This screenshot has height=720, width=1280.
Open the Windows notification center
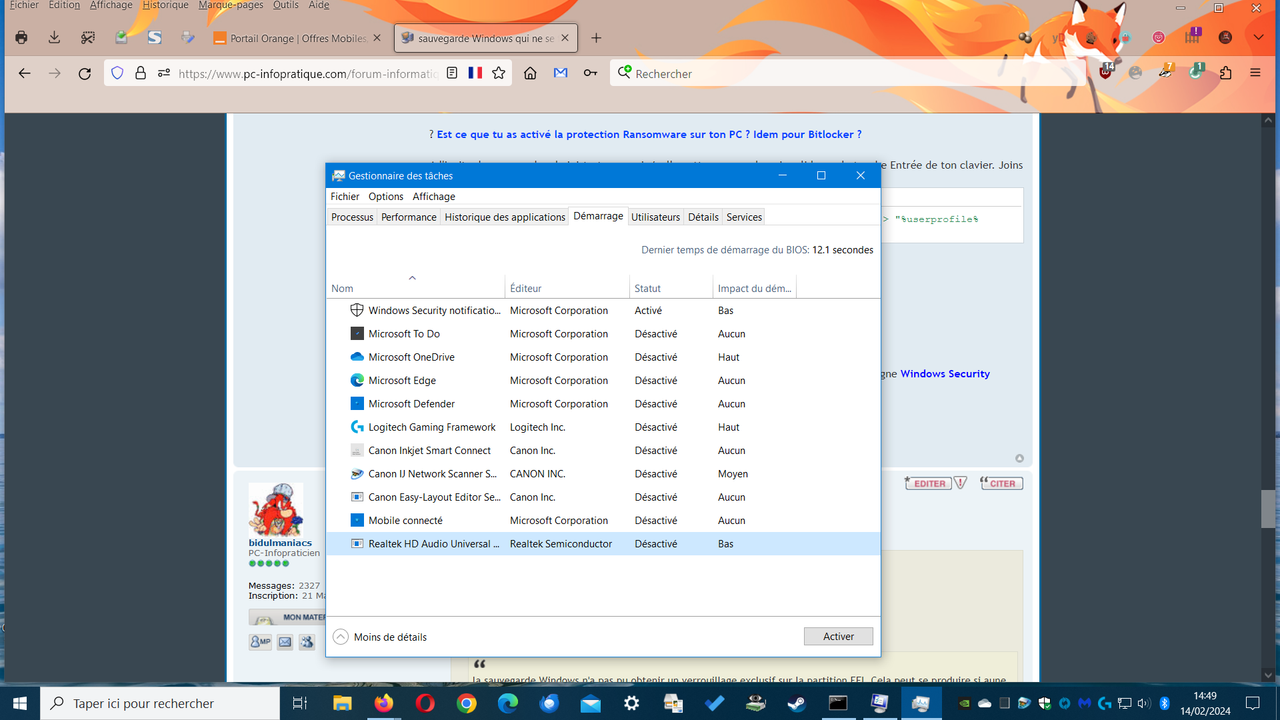(1252, 703)
